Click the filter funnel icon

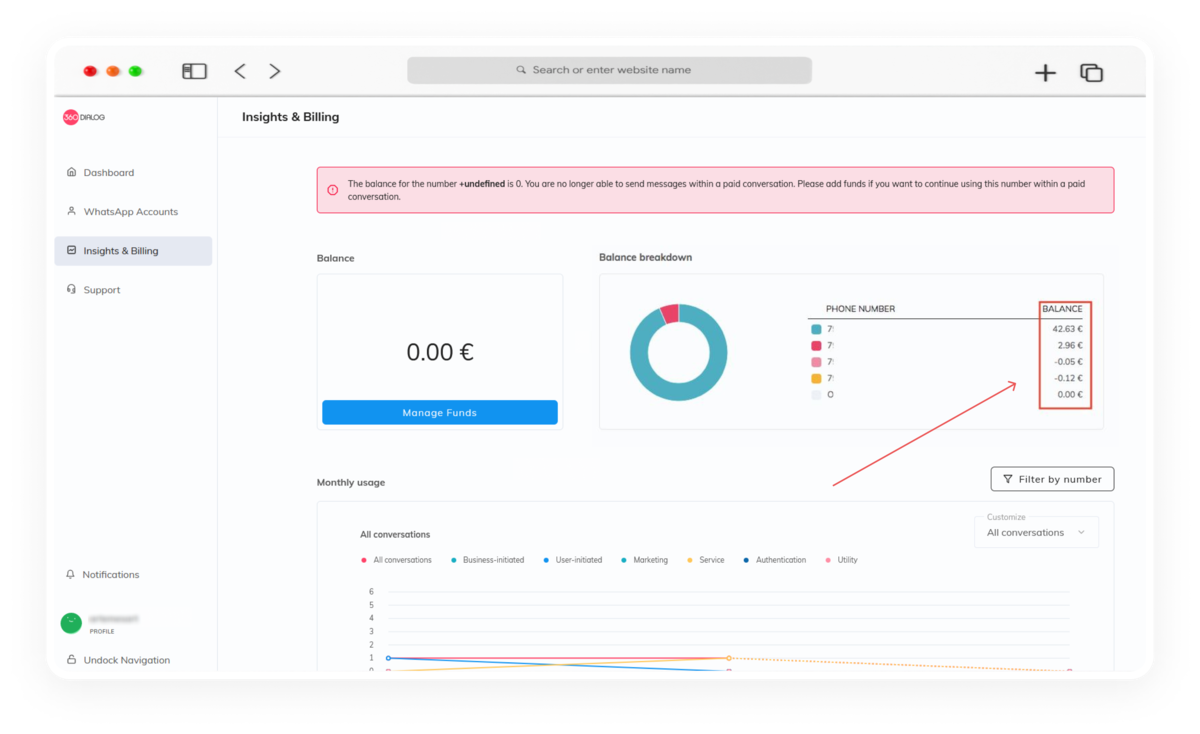pos(1007,479)
